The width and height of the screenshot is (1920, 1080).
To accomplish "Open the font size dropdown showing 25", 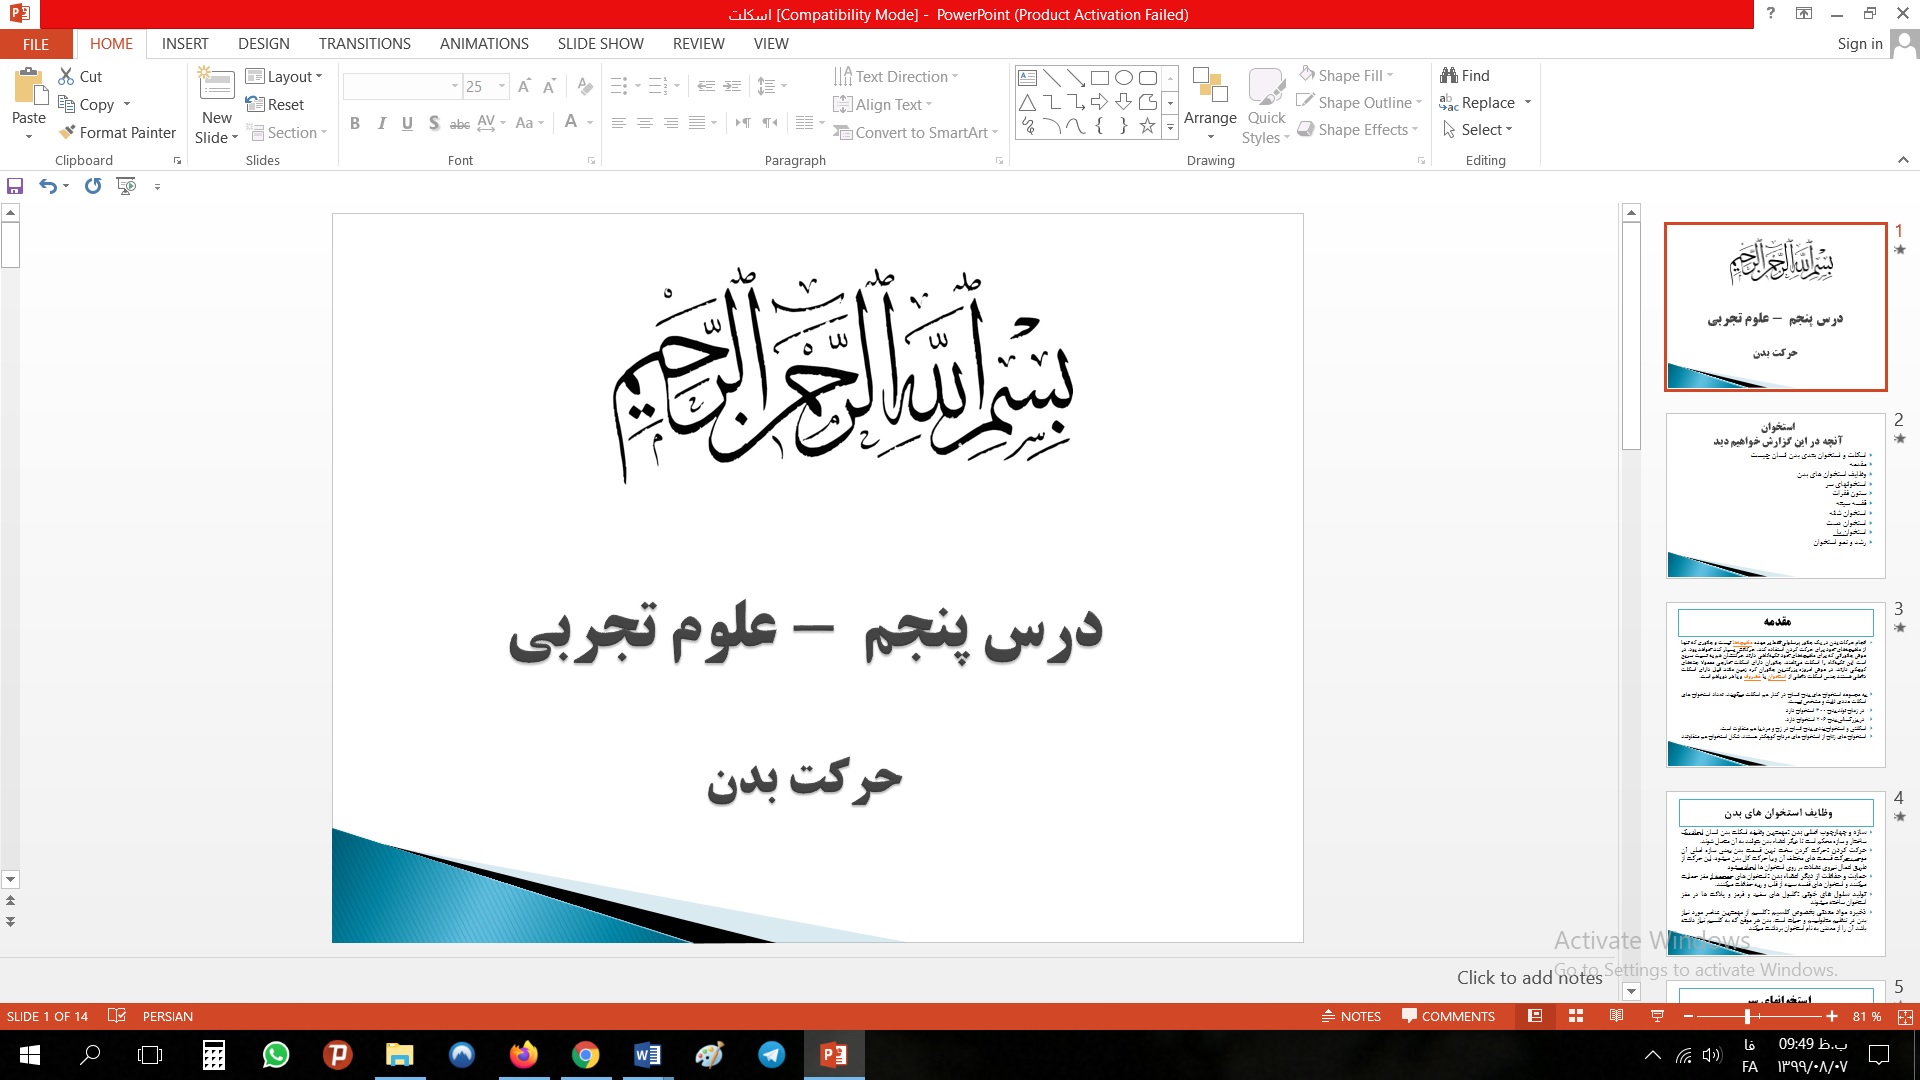I will 502,87.
